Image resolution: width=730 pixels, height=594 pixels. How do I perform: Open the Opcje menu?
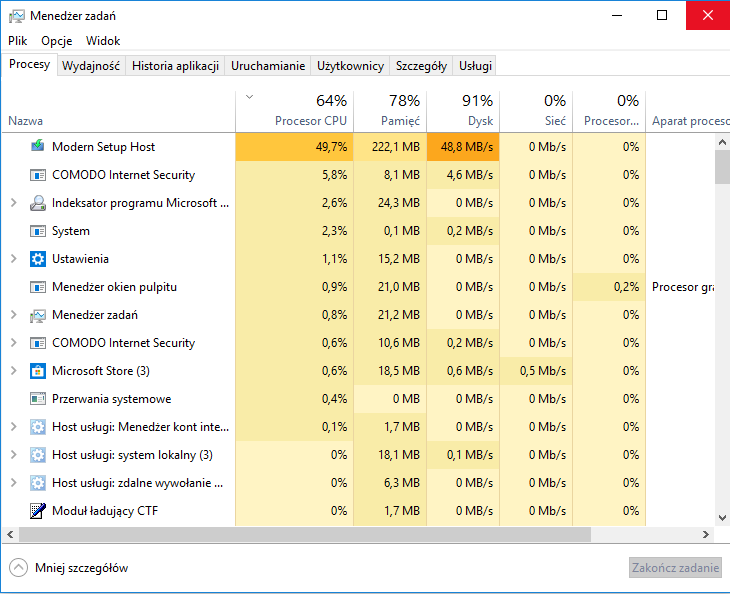56,41
